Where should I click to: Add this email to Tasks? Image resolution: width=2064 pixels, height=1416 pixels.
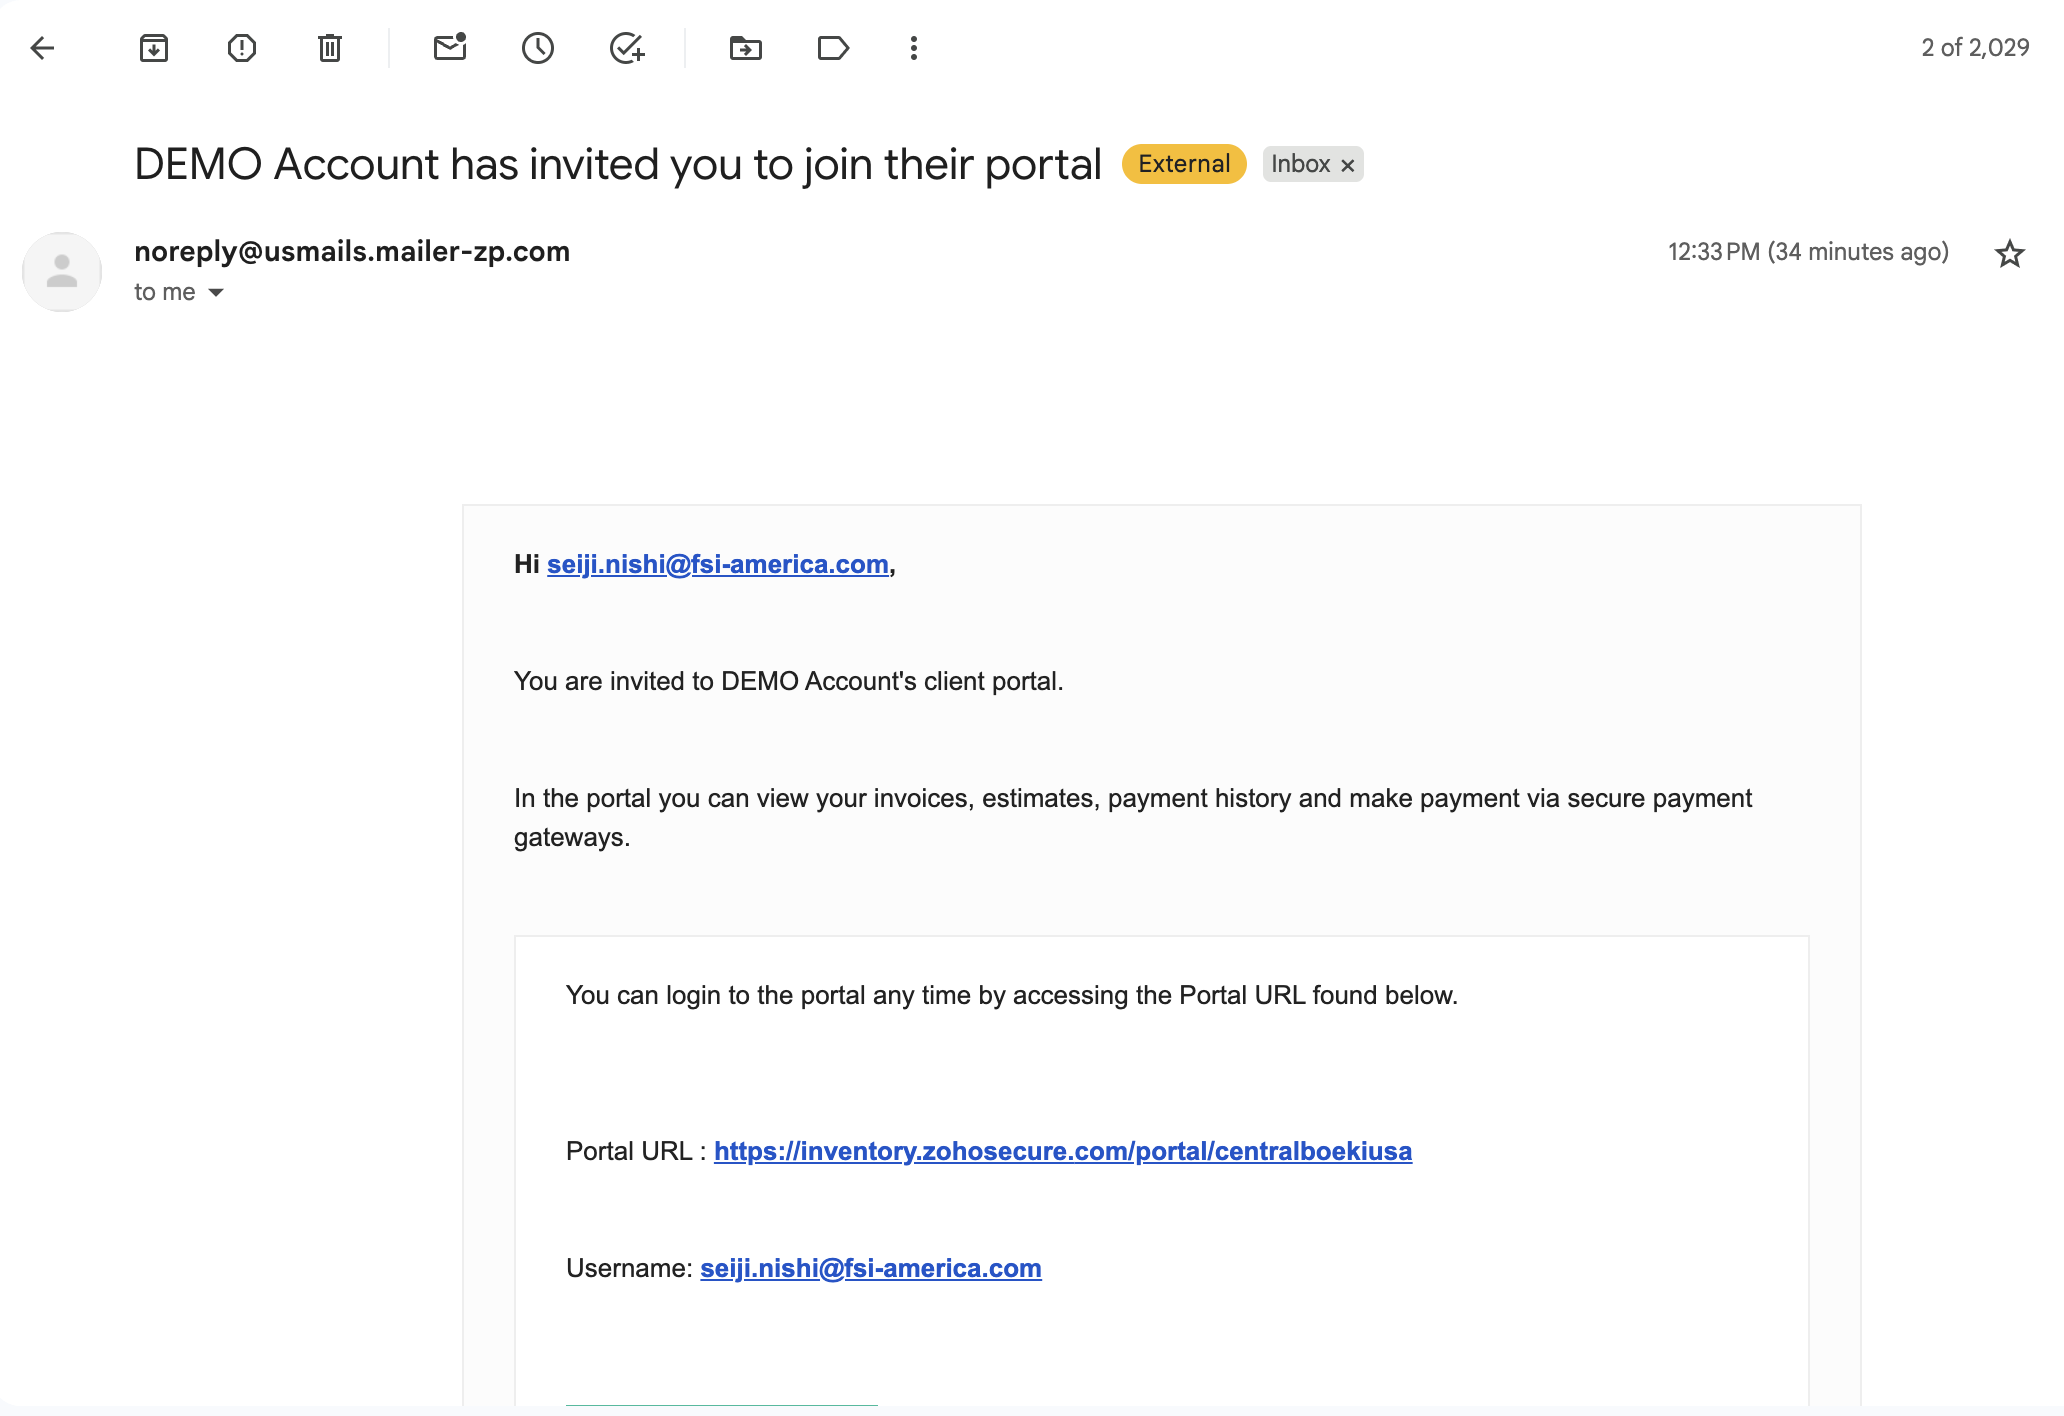[627, 48]
